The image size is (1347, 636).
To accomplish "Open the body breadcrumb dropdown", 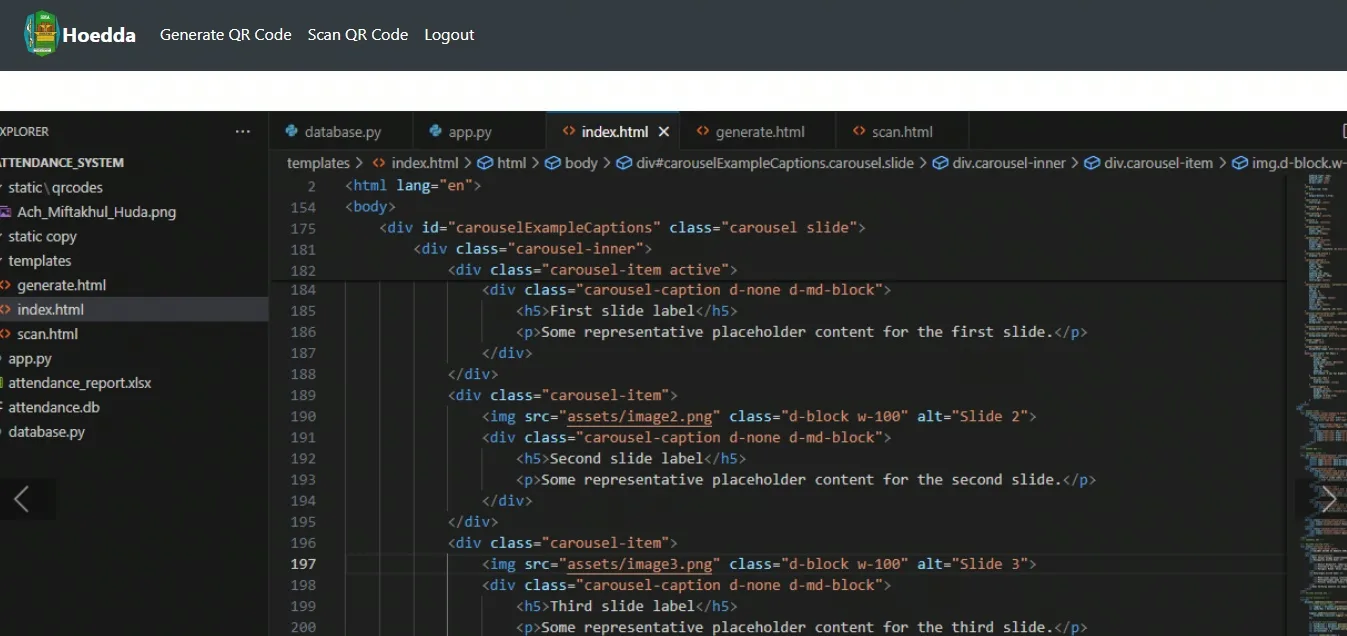I will pos(581,163).
